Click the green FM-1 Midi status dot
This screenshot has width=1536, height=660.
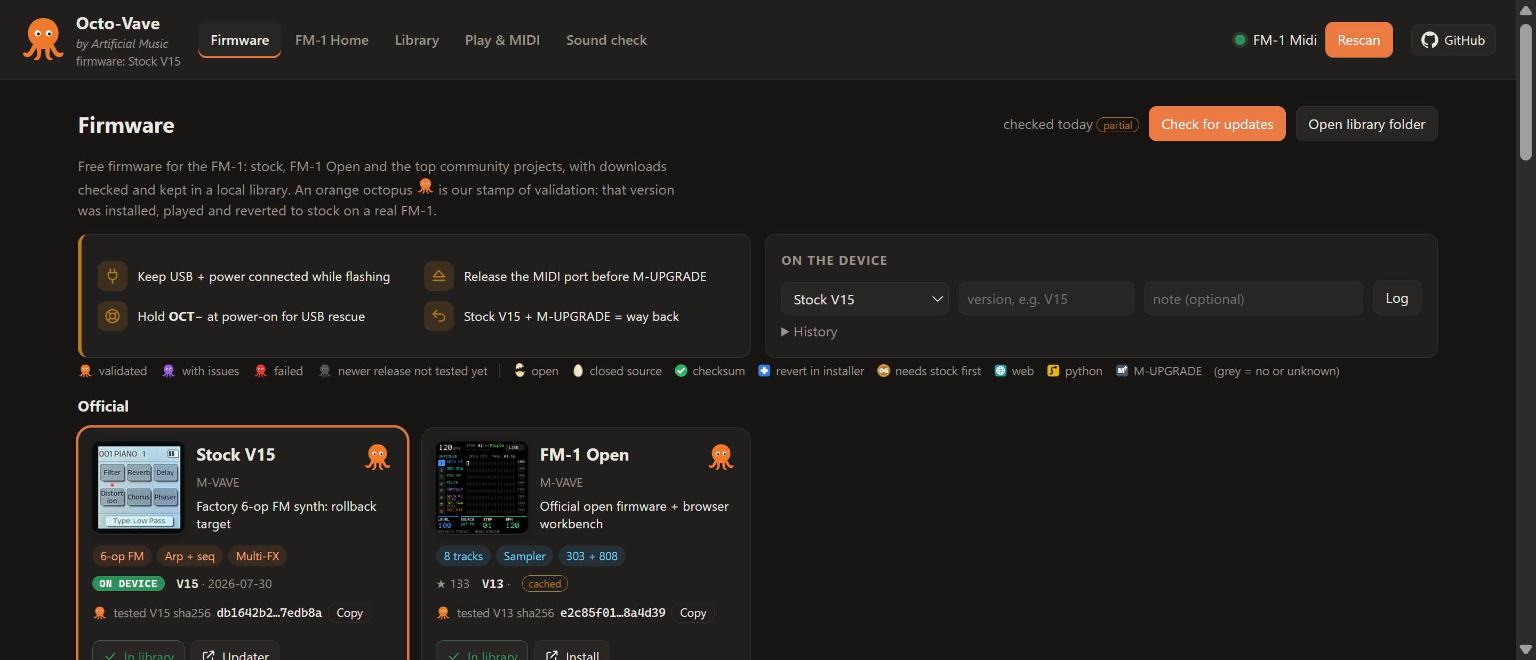pos(1240,40)
